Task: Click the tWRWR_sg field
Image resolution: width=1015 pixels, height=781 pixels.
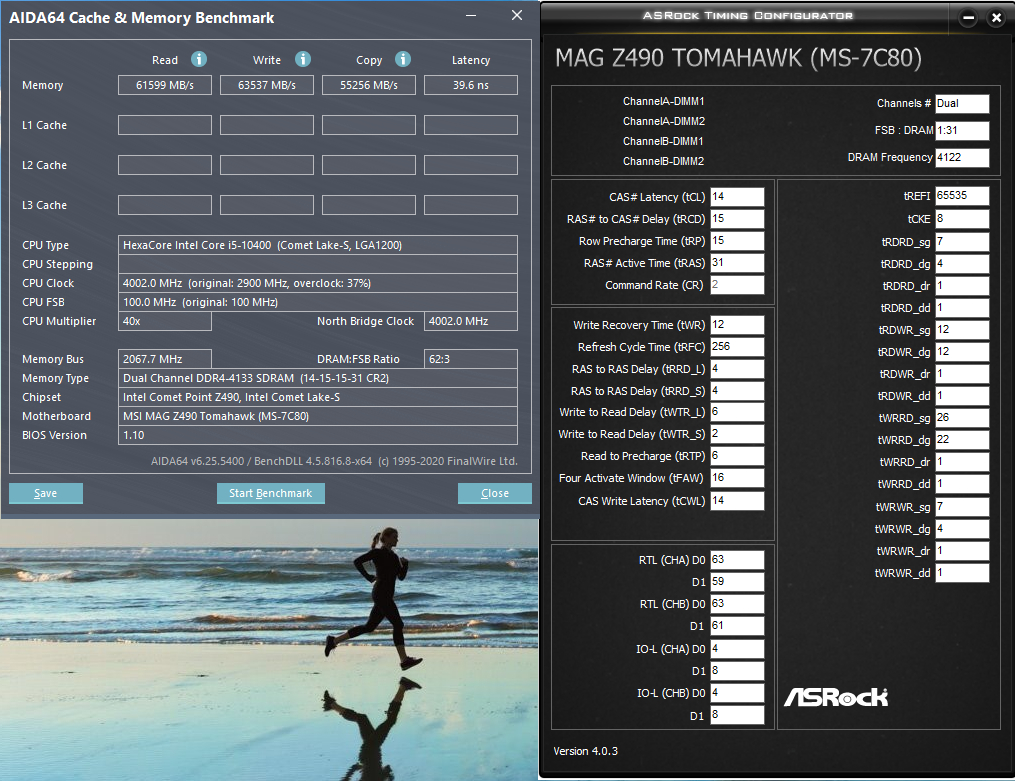Action: (962, 507)
